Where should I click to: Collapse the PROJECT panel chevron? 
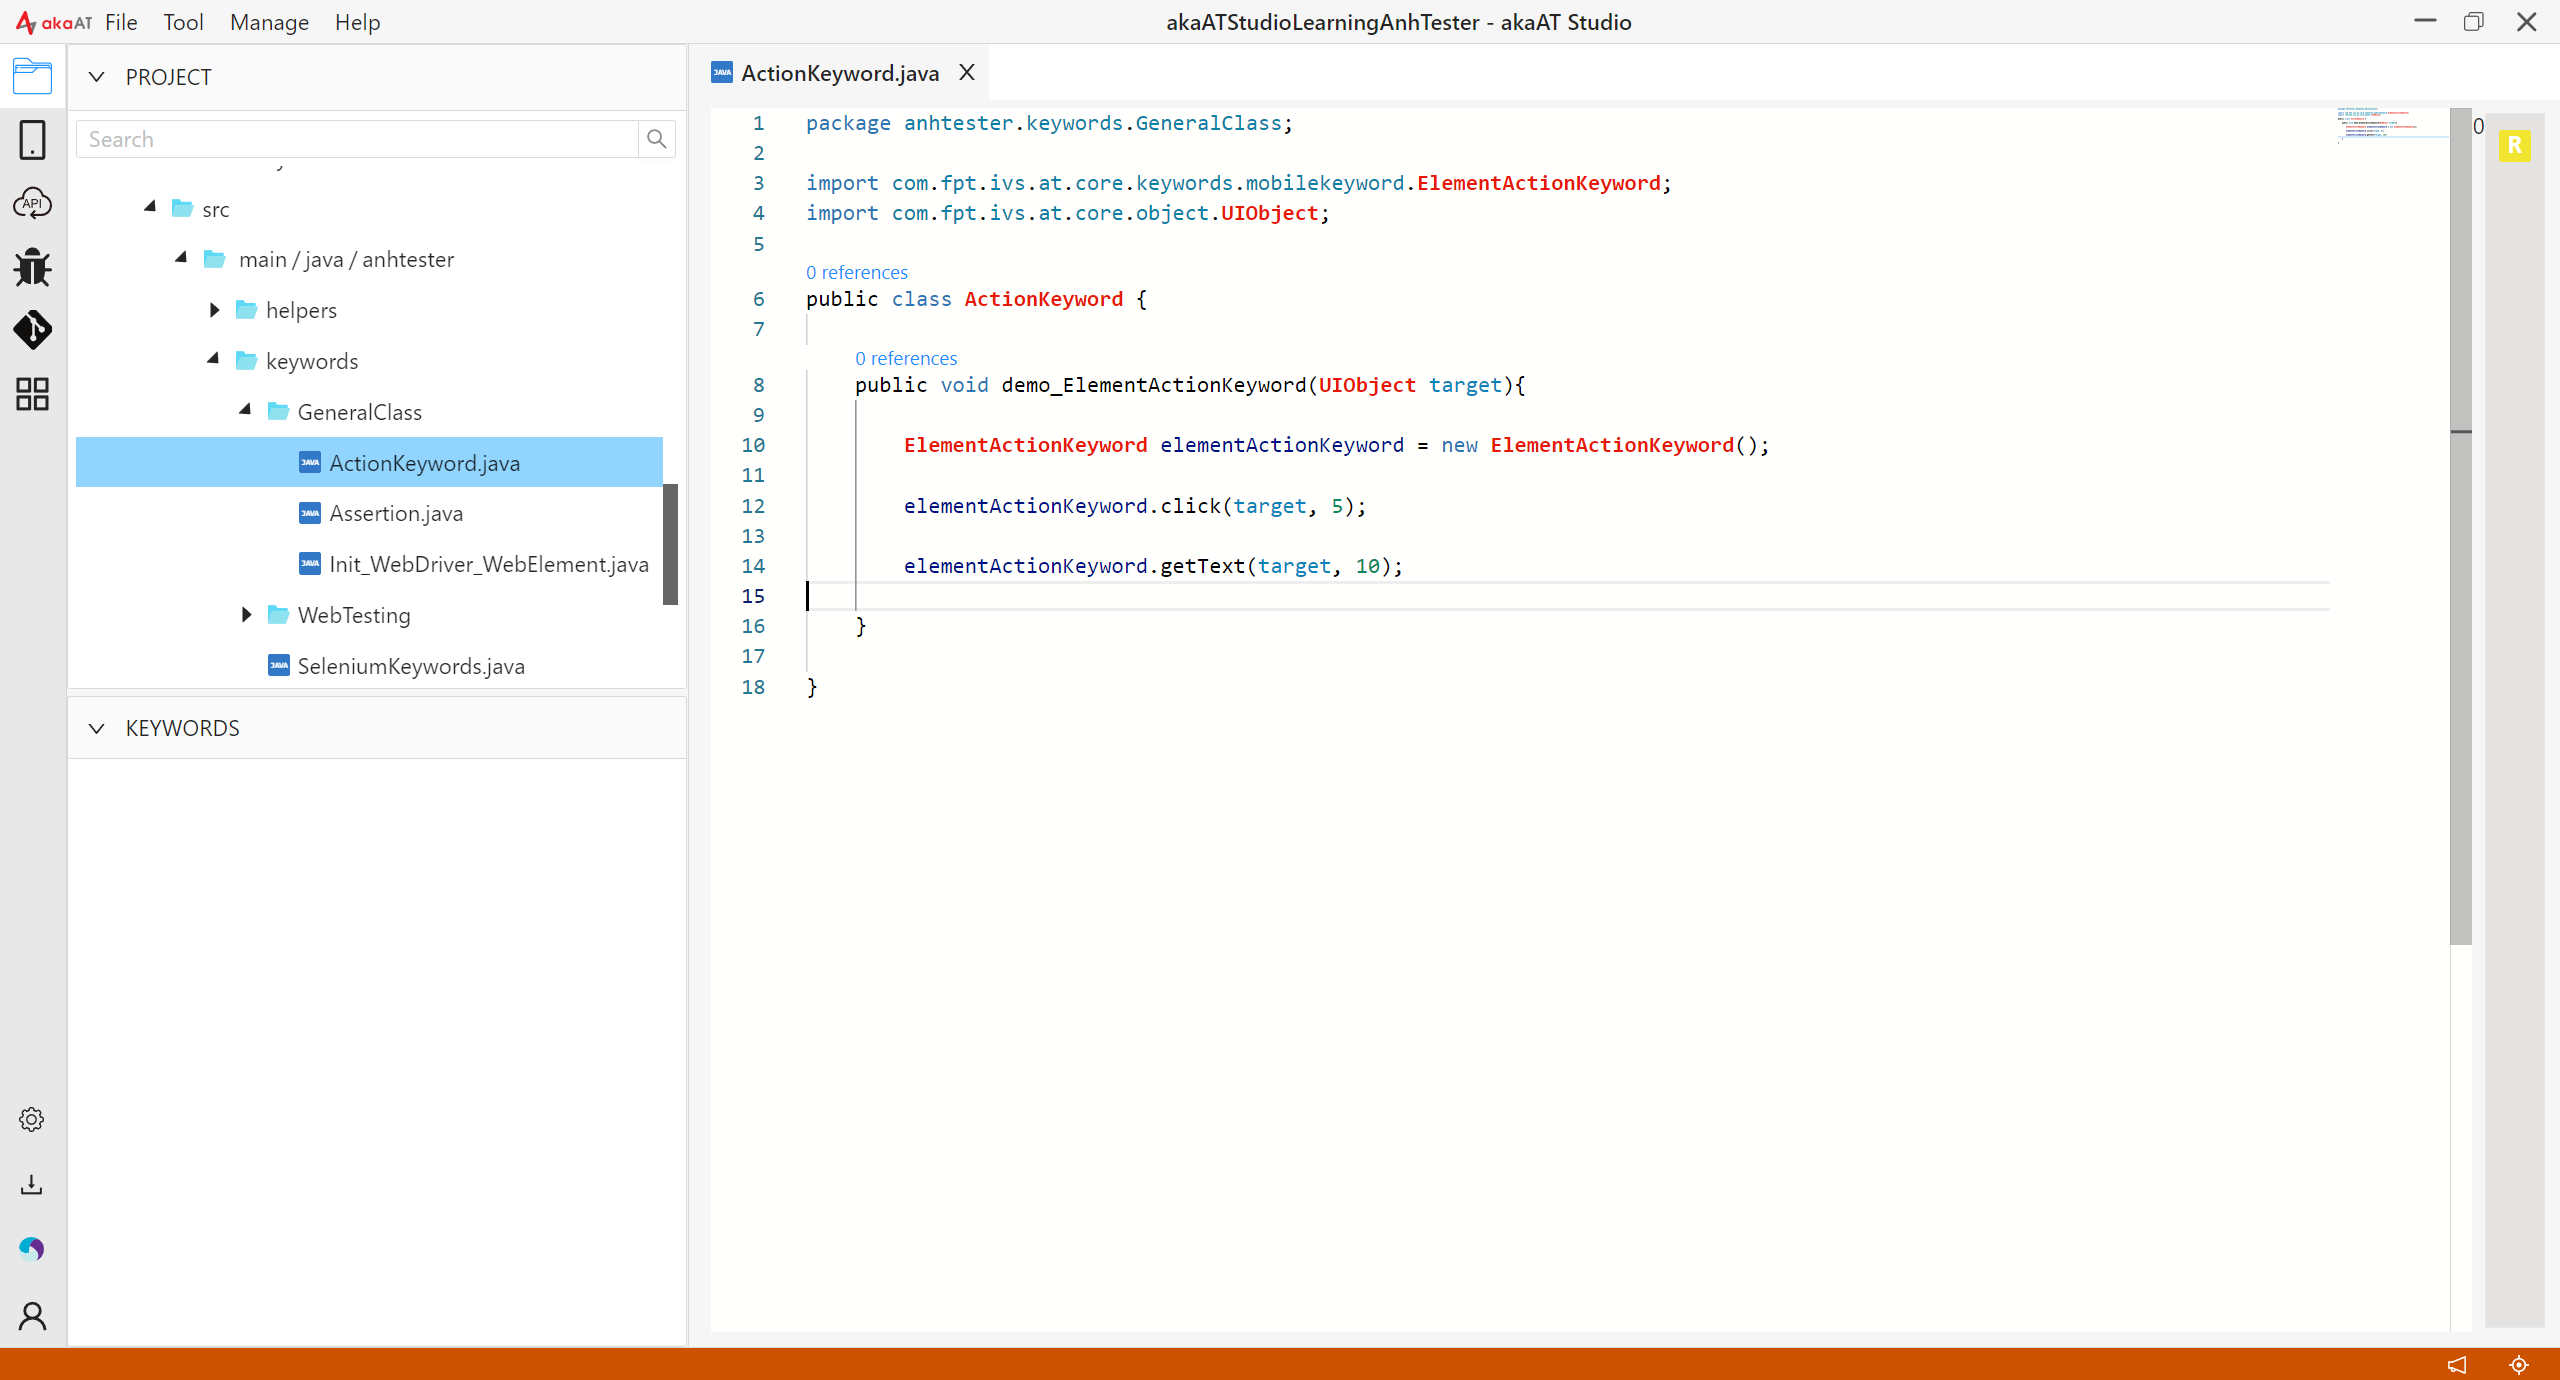(x=96, y=77)
